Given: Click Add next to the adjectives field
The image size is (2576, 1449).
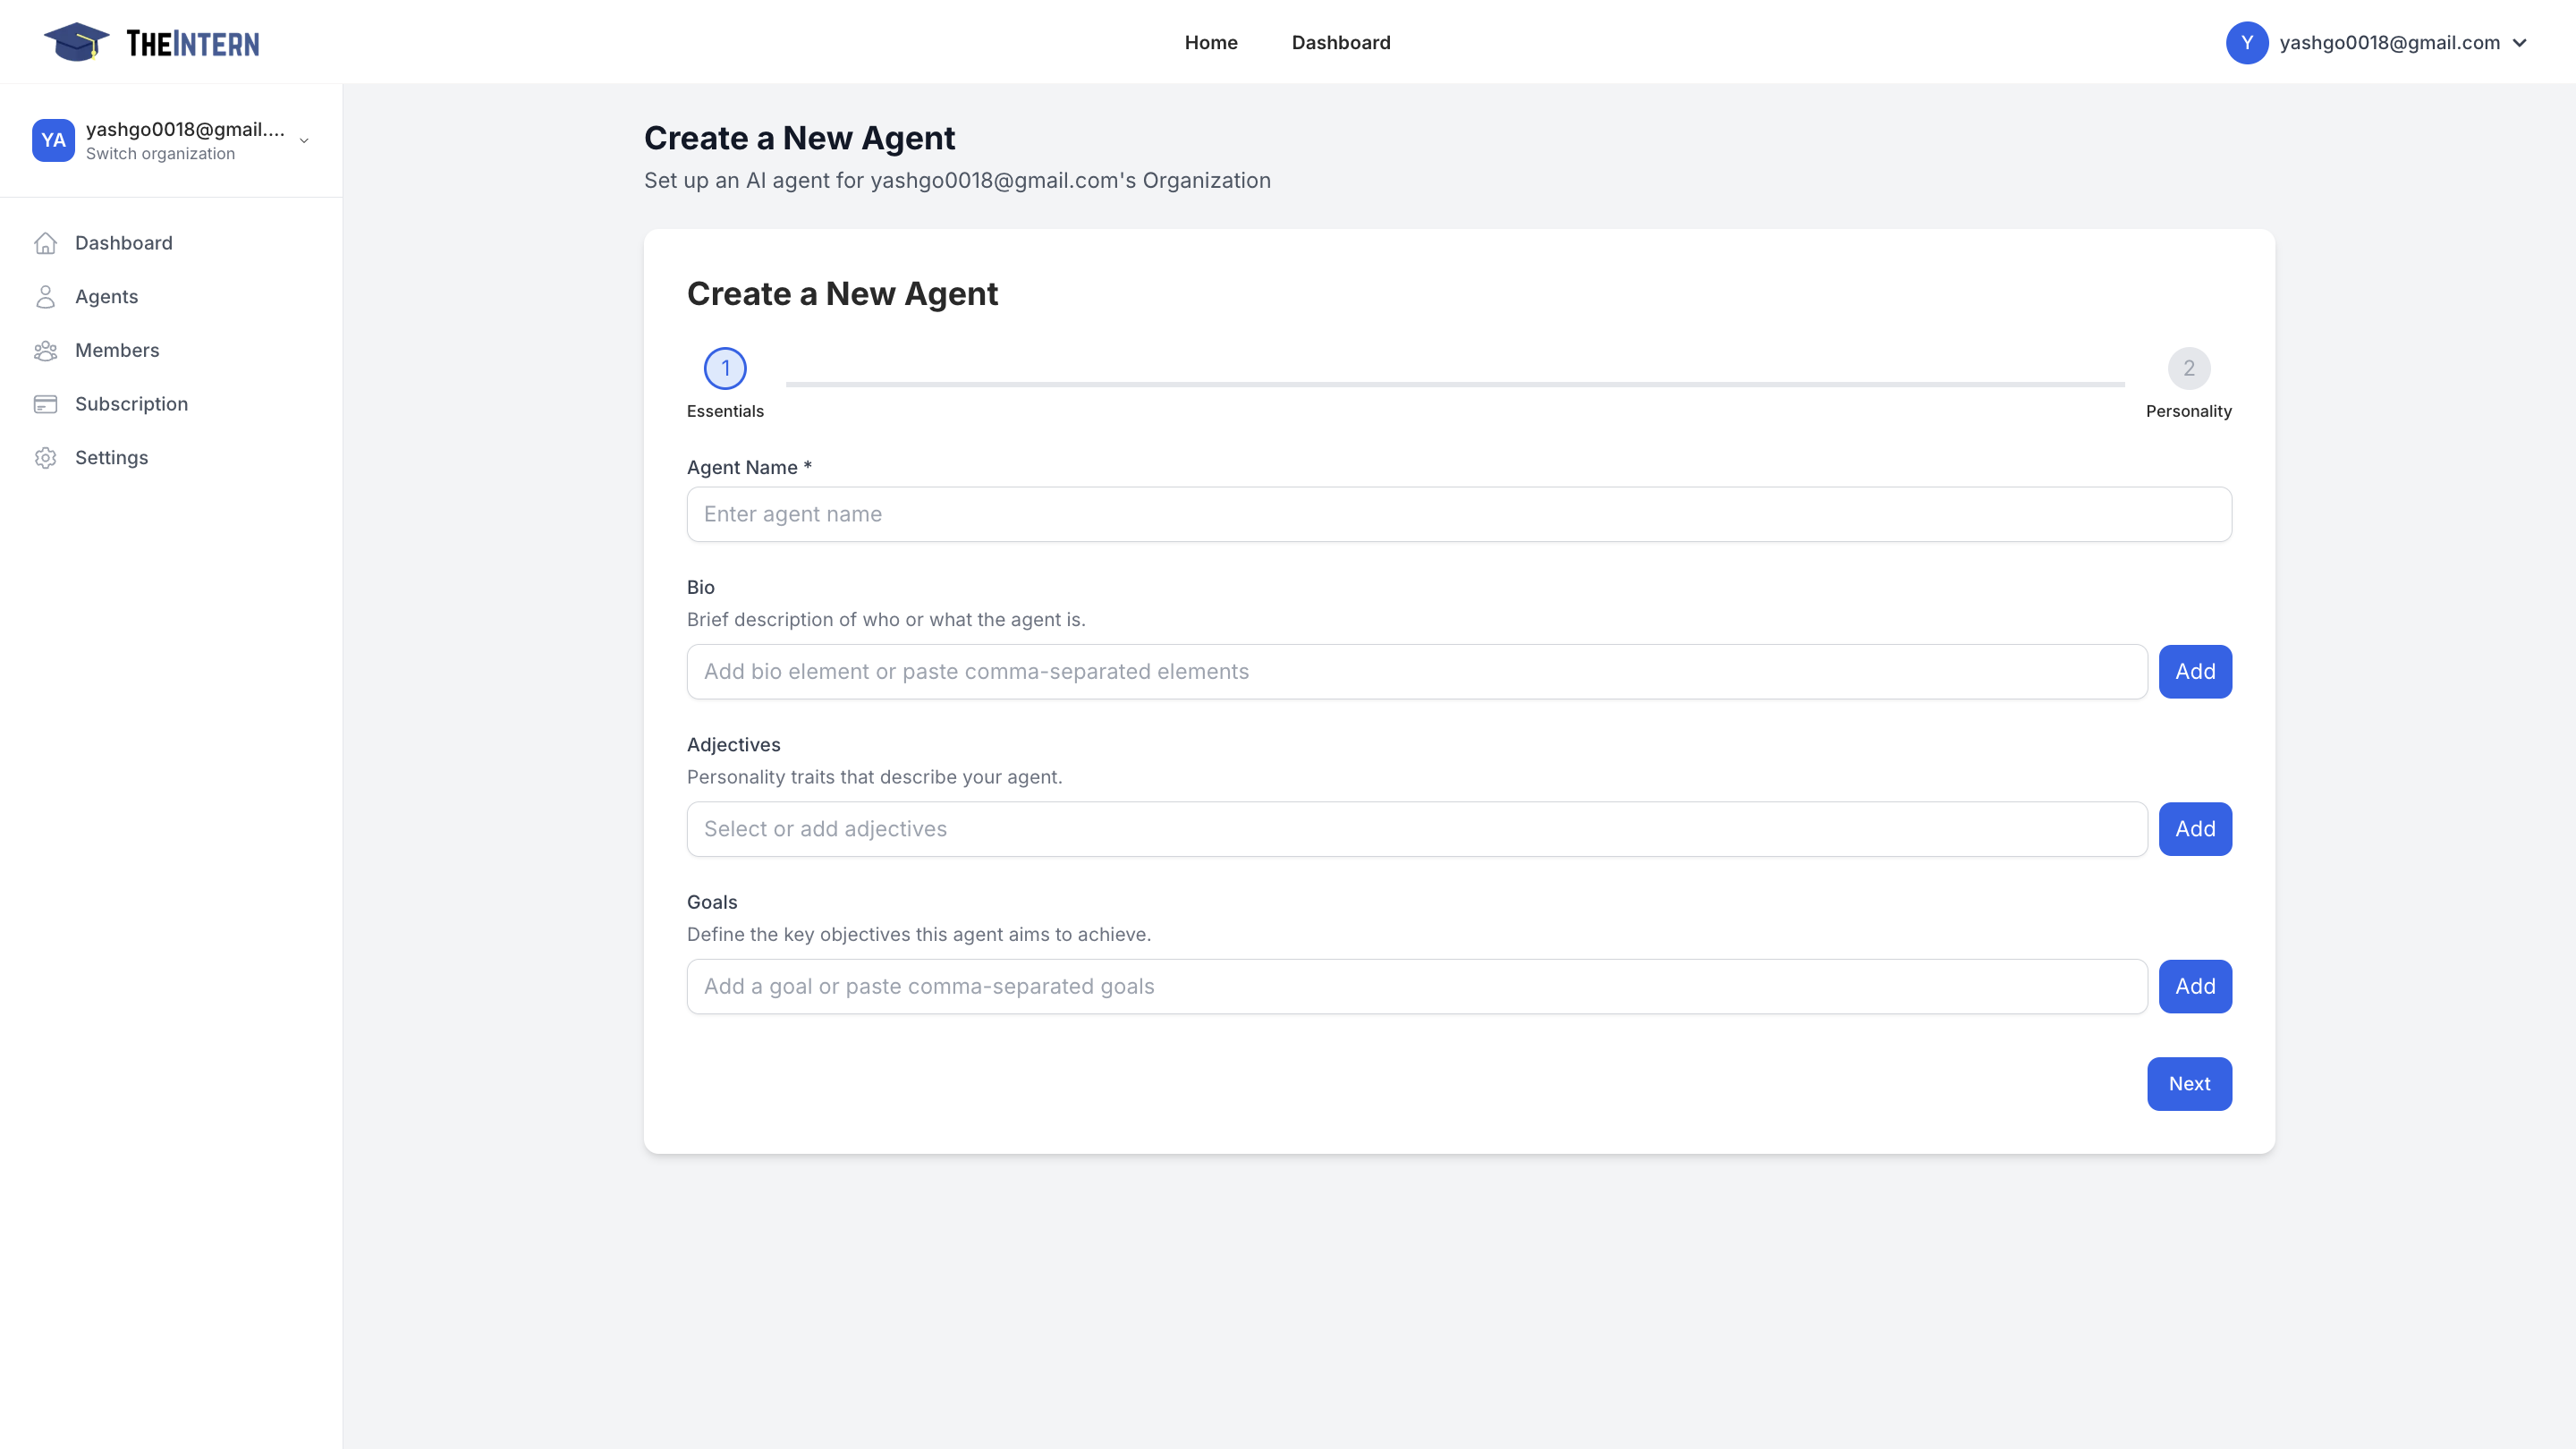Looking at the screenshot, I should pyautogui.click(x=2195, y=828).
